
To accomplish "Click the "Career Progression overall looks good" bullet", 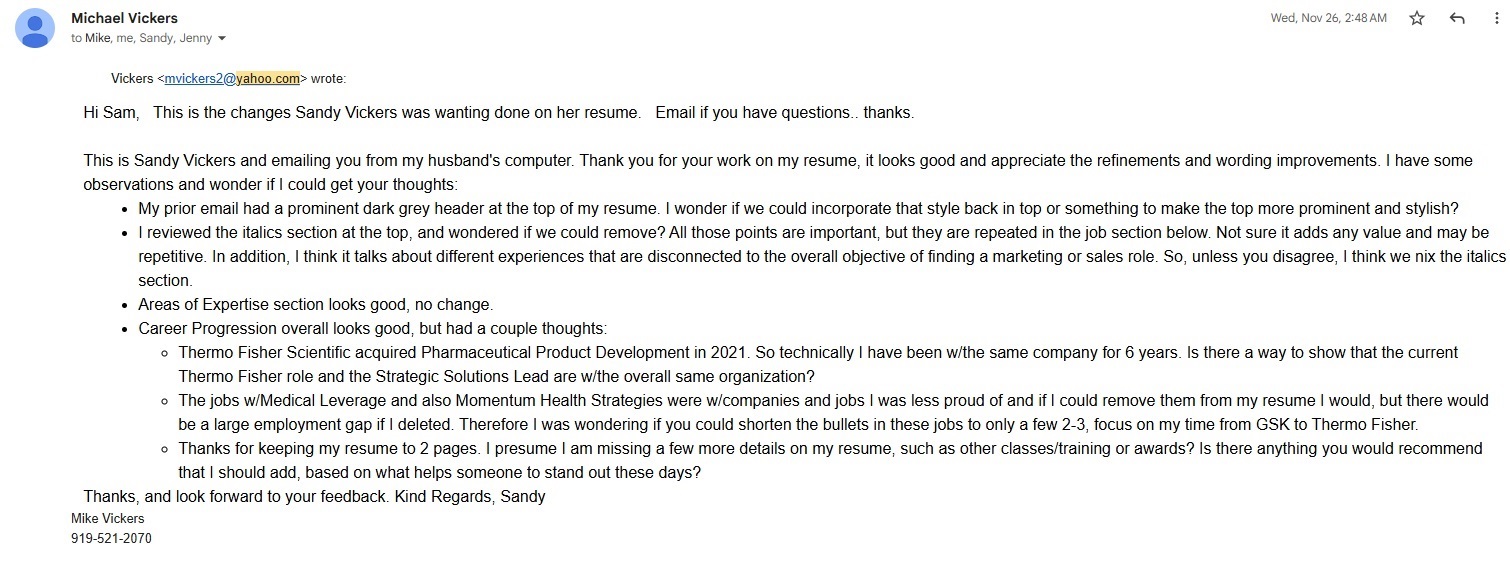I will click(372, 328).
